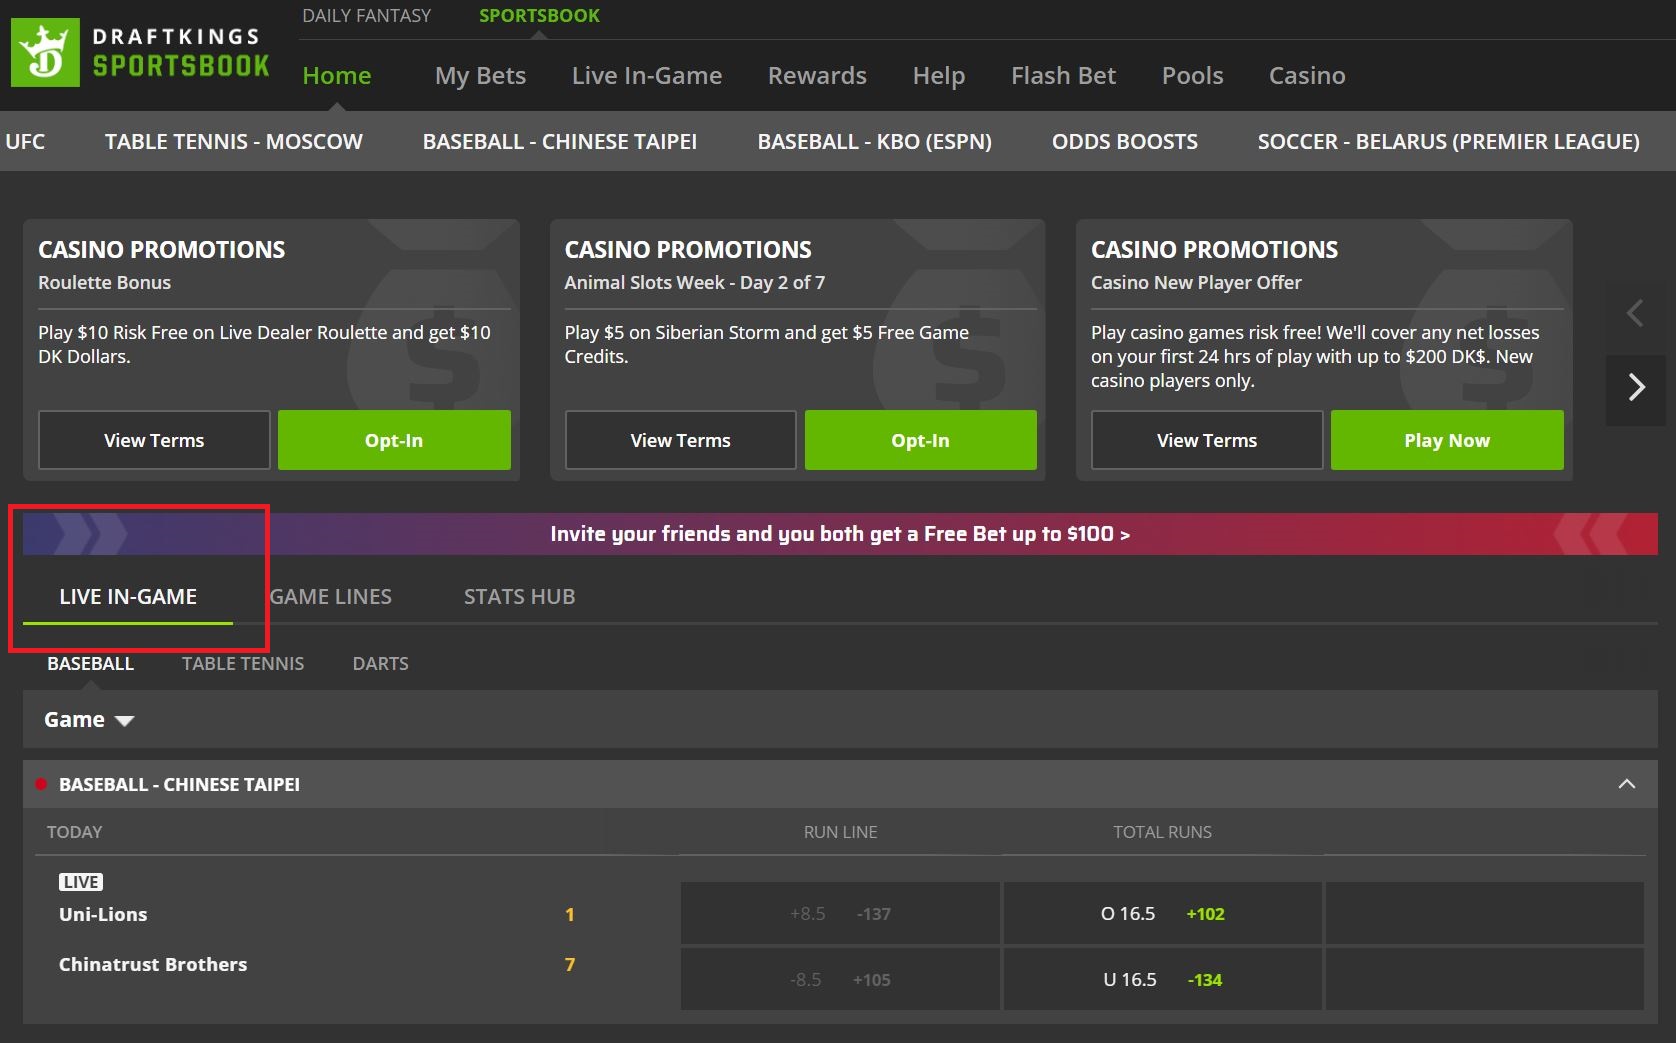Opt-In to Animal Slots Week promotion
Screen dimensions: 1676x1043
[921, 440]
